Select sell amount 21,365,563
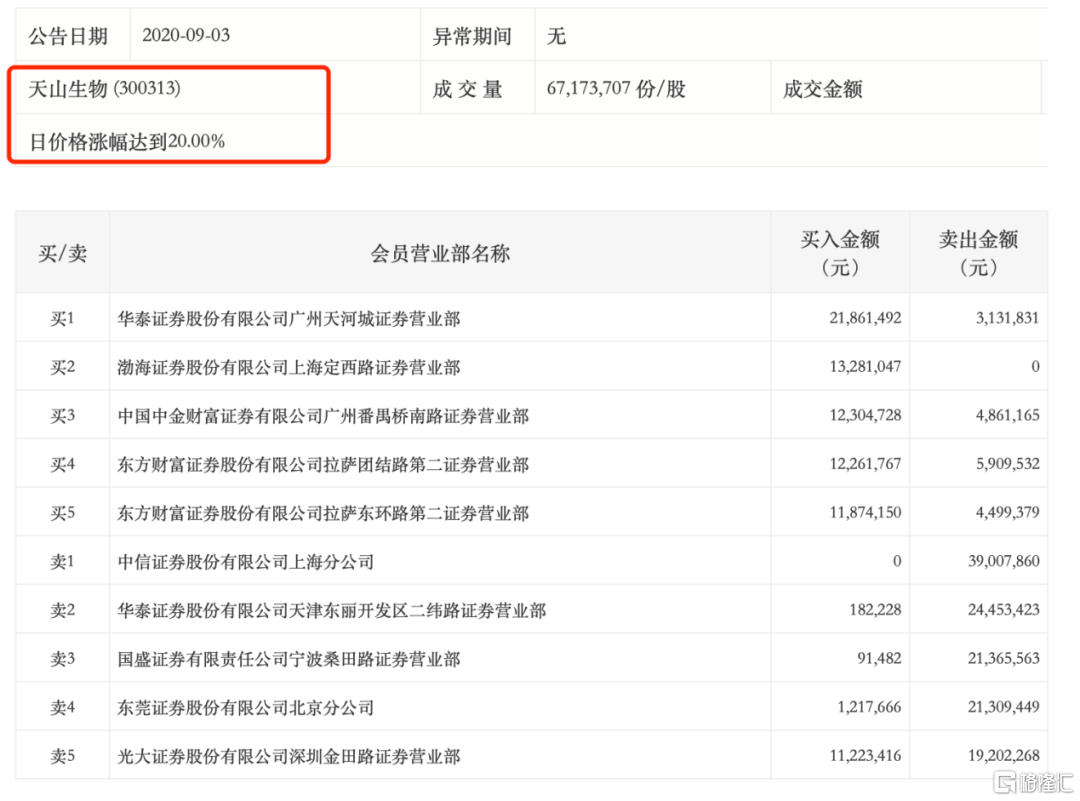 (1004, 658)
